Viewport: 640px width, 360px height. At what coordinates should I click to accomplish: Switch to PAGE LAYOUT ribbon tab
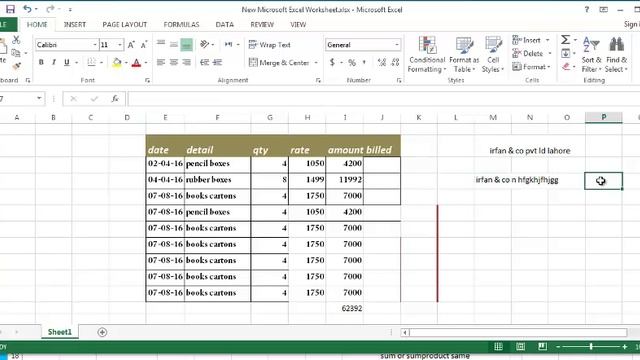124,24
